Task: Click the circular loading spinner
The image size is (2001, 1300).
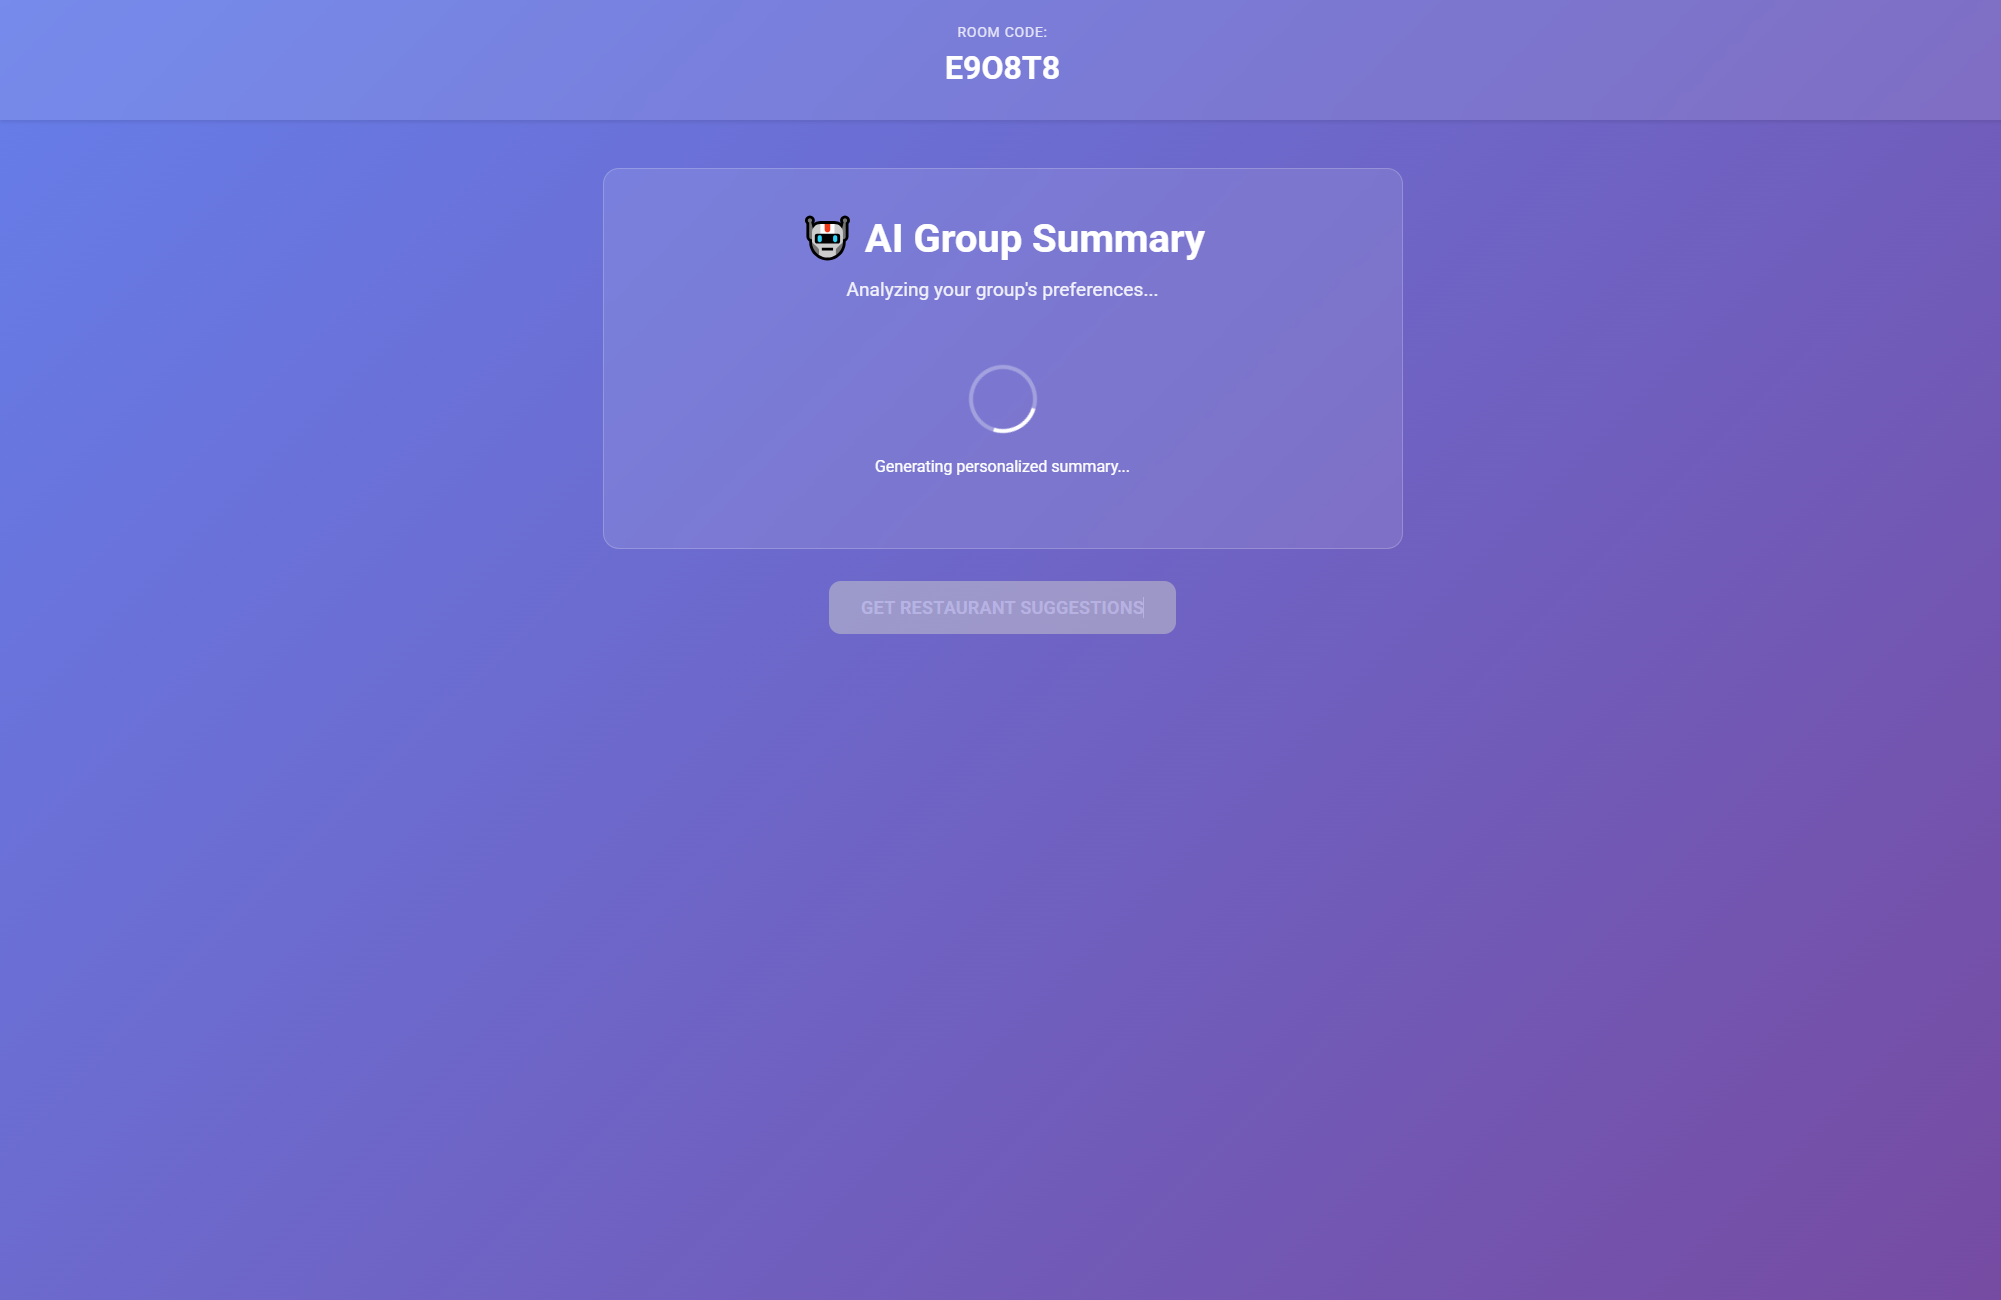Action: tap(1002, 399)
